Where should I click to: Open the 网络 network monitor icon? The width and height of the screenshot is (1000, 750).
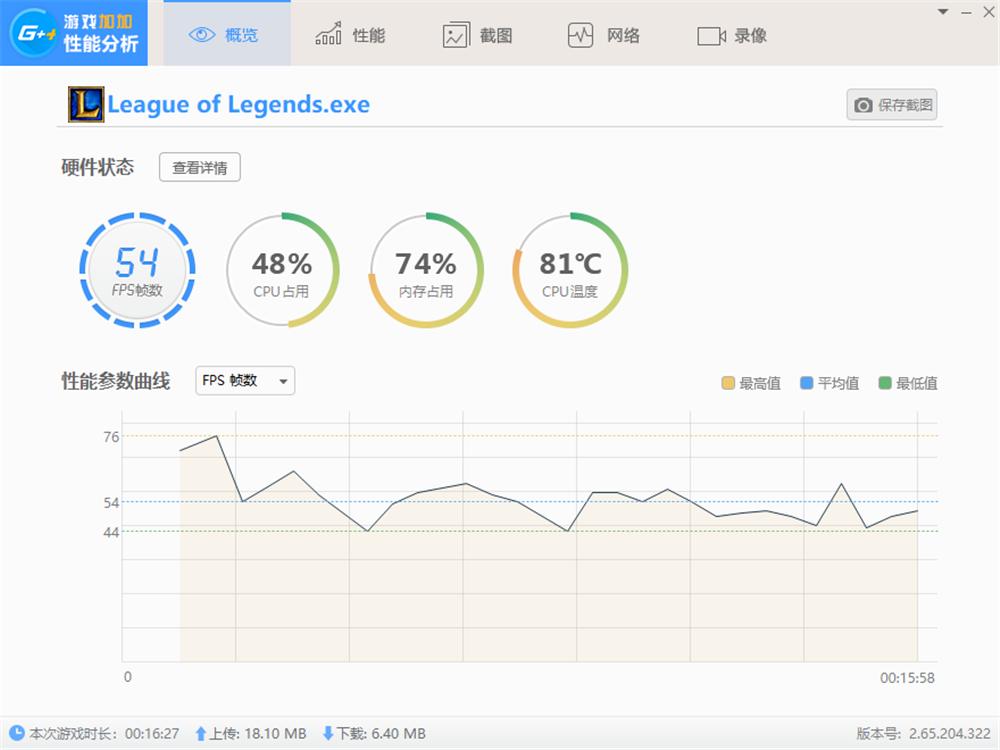pos(580,33)
